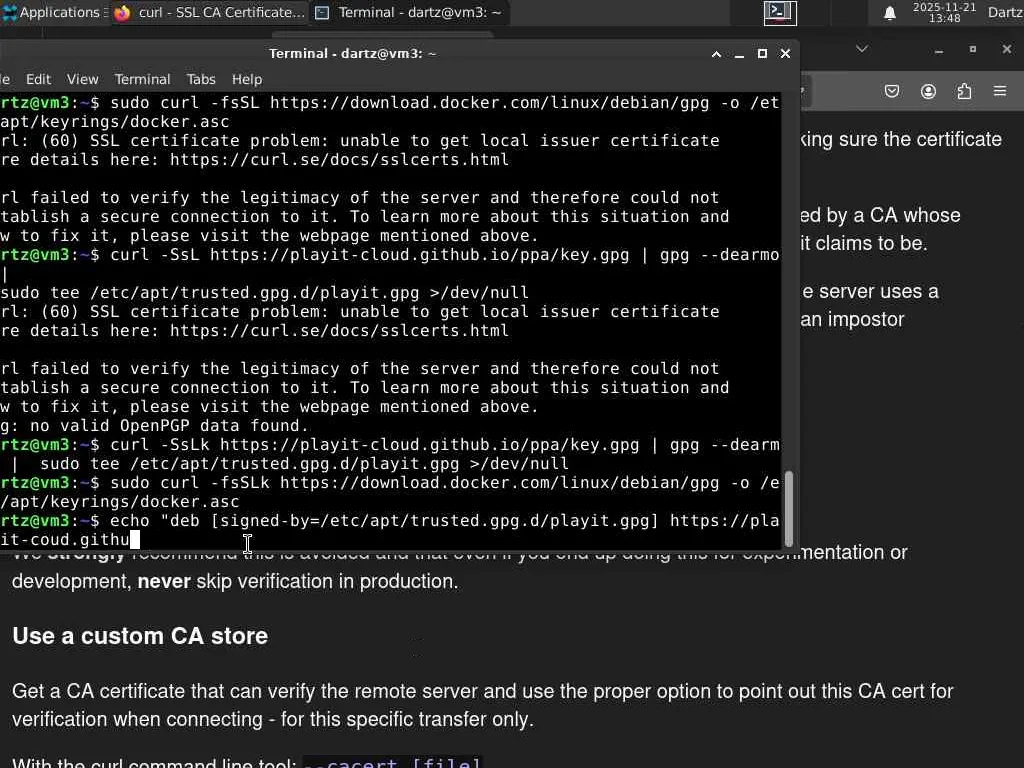1024x768 pixels.
Task: Minimize the Firefox window
Action: [939, 50]
